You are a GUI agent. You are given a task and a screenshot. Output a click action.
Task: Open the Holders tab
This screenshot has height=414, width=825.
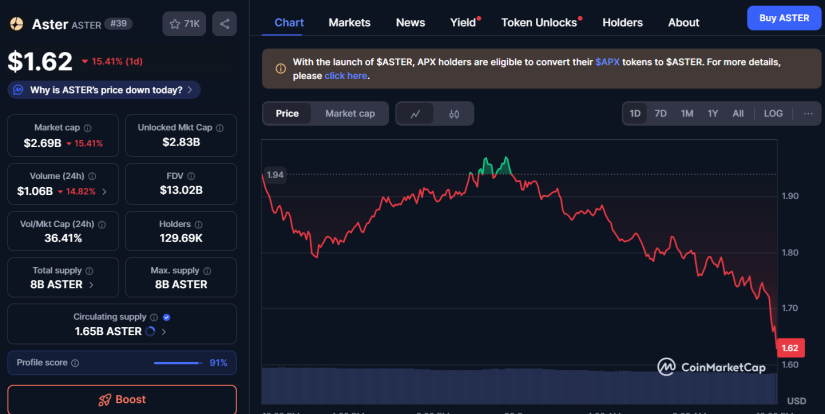pyautogui.click(x=622, y=23)
